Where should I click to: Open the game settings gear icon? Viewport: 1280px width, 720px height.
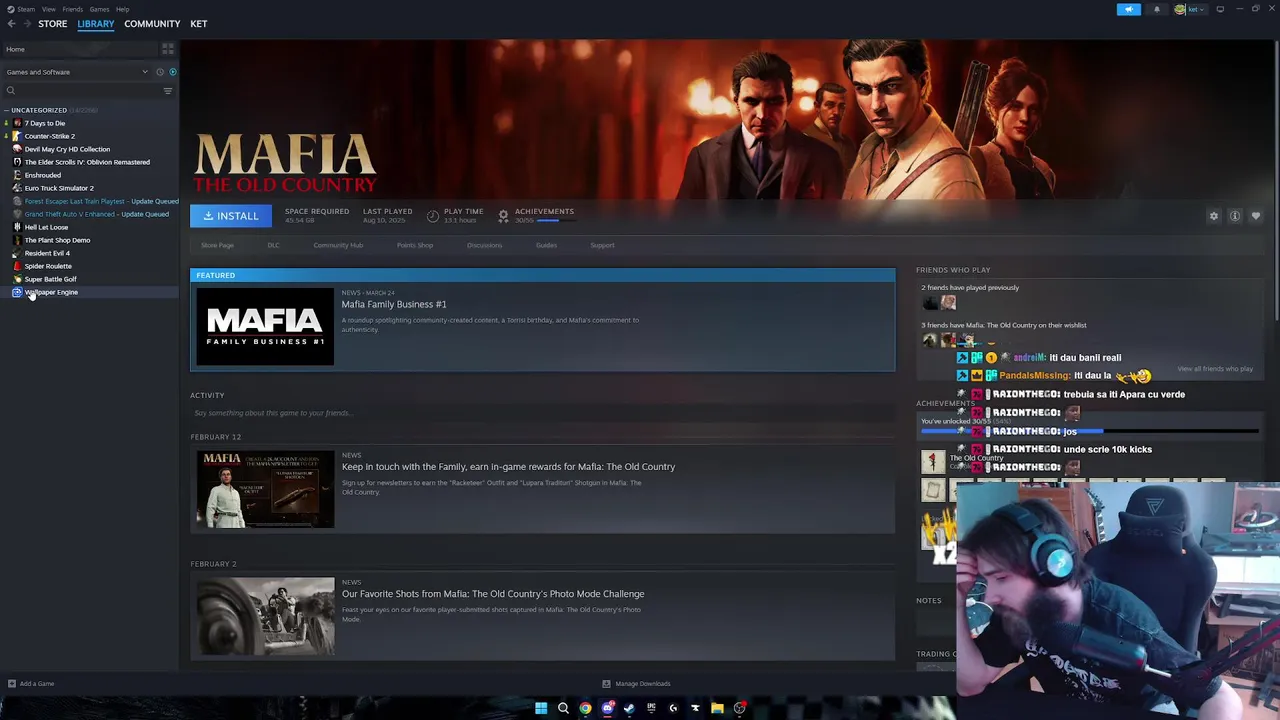pos(1214,216)
